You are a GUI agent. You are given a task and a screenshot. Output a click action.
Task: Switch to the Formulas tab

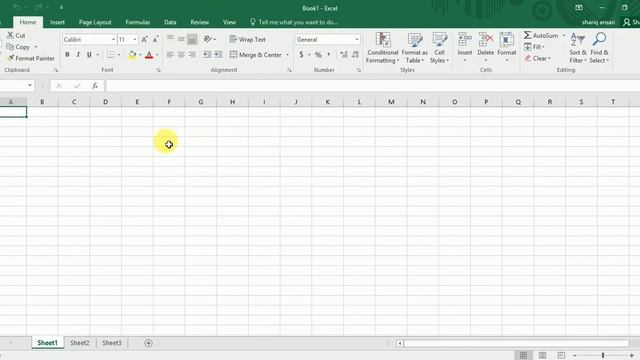pos(138,22)
